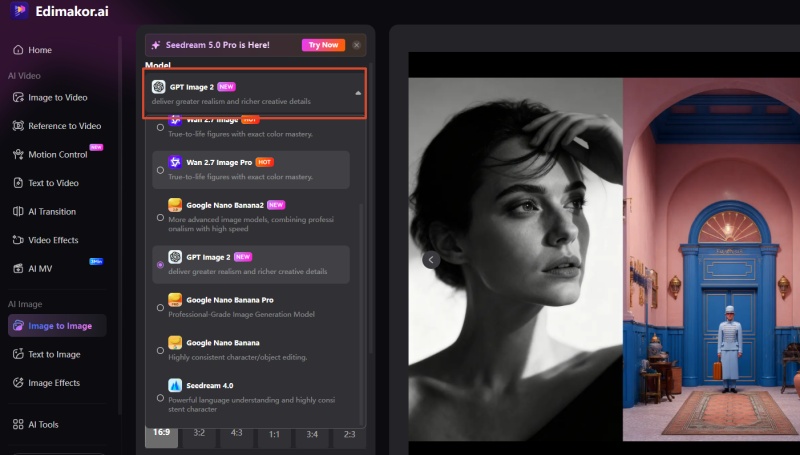The image size is (800, 455).
Task: Click the AI Video section label
Action: (x=24, y=75)
